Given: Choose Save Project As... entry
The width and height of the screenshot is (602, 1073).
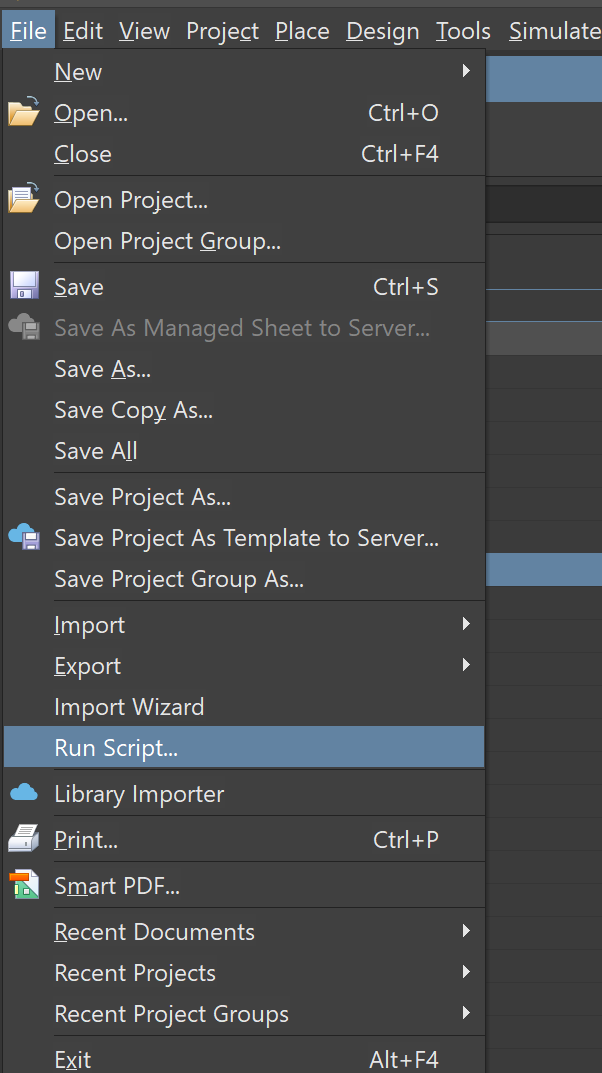Looking at the screenshot, I should [244, 496].
